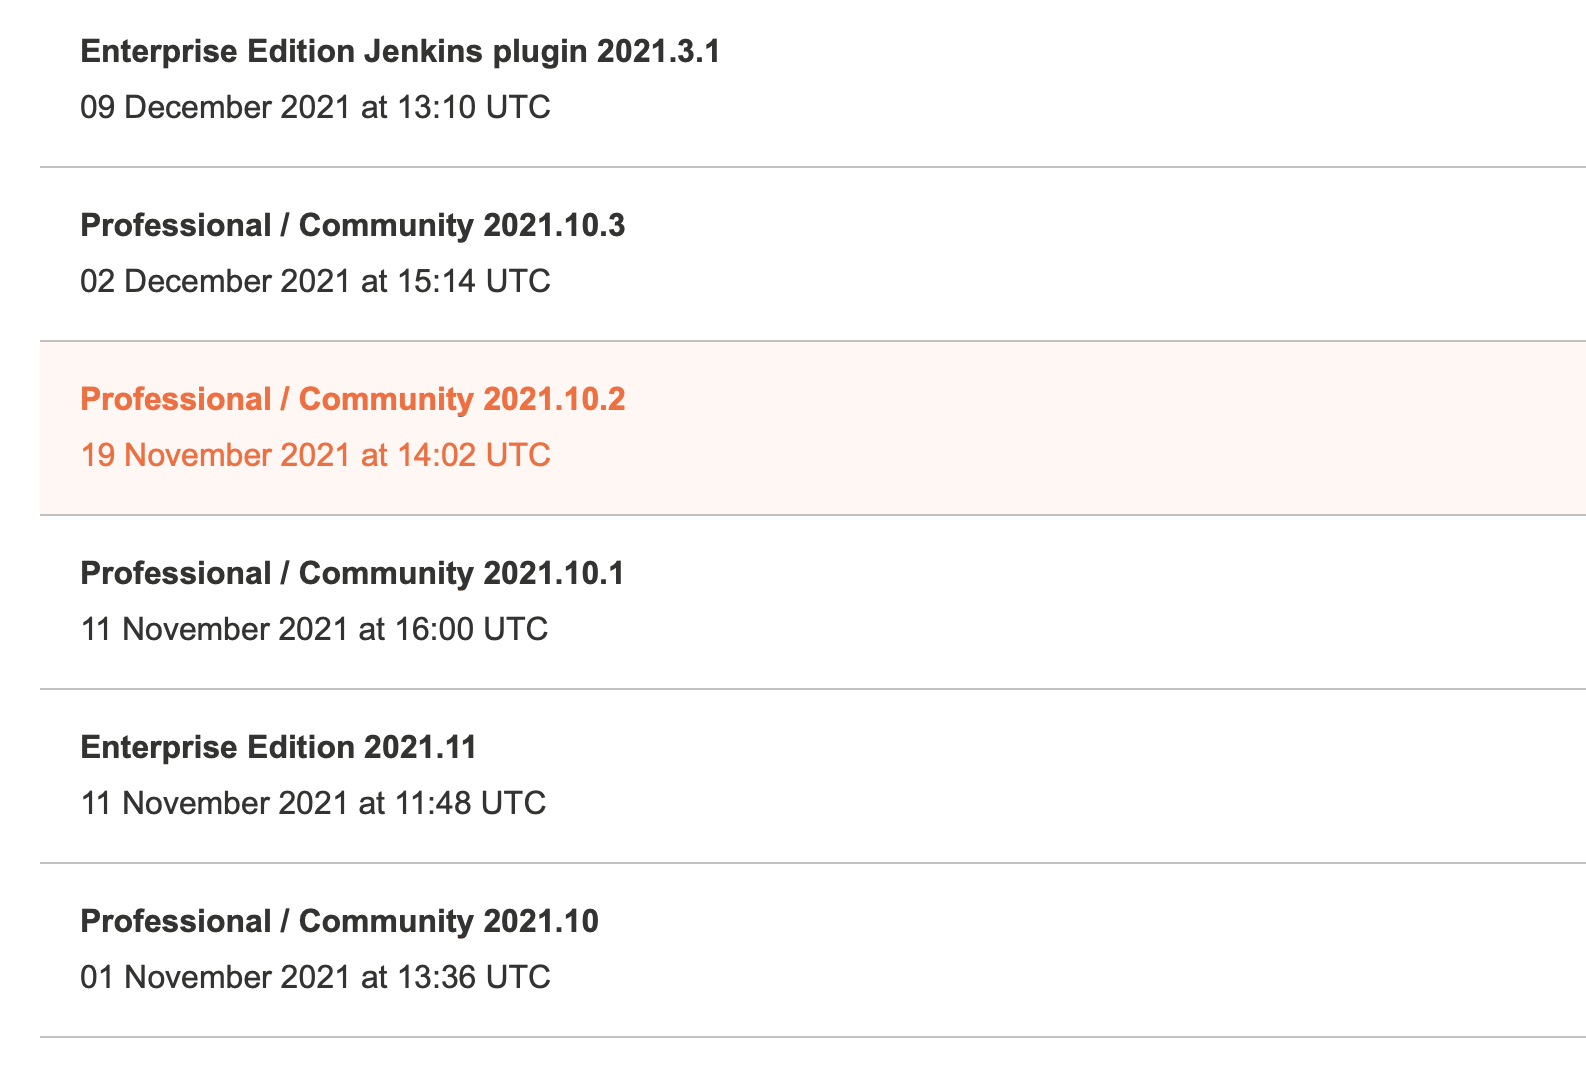Screen dimensions: 1586x1066
Task: Open Professional / Community 2021.10.3 release notes
Action: pos(352,226)
